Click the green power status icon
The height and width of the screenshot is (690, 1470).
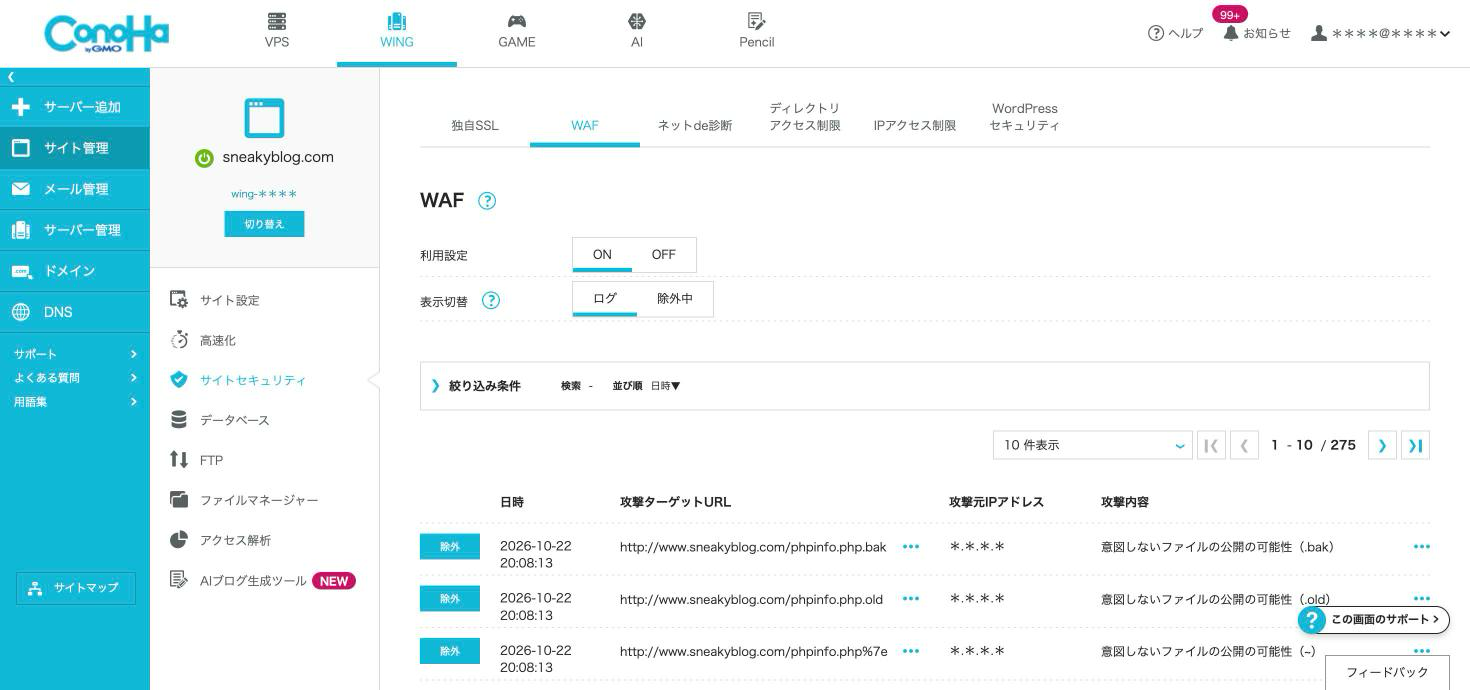(204, 158)
